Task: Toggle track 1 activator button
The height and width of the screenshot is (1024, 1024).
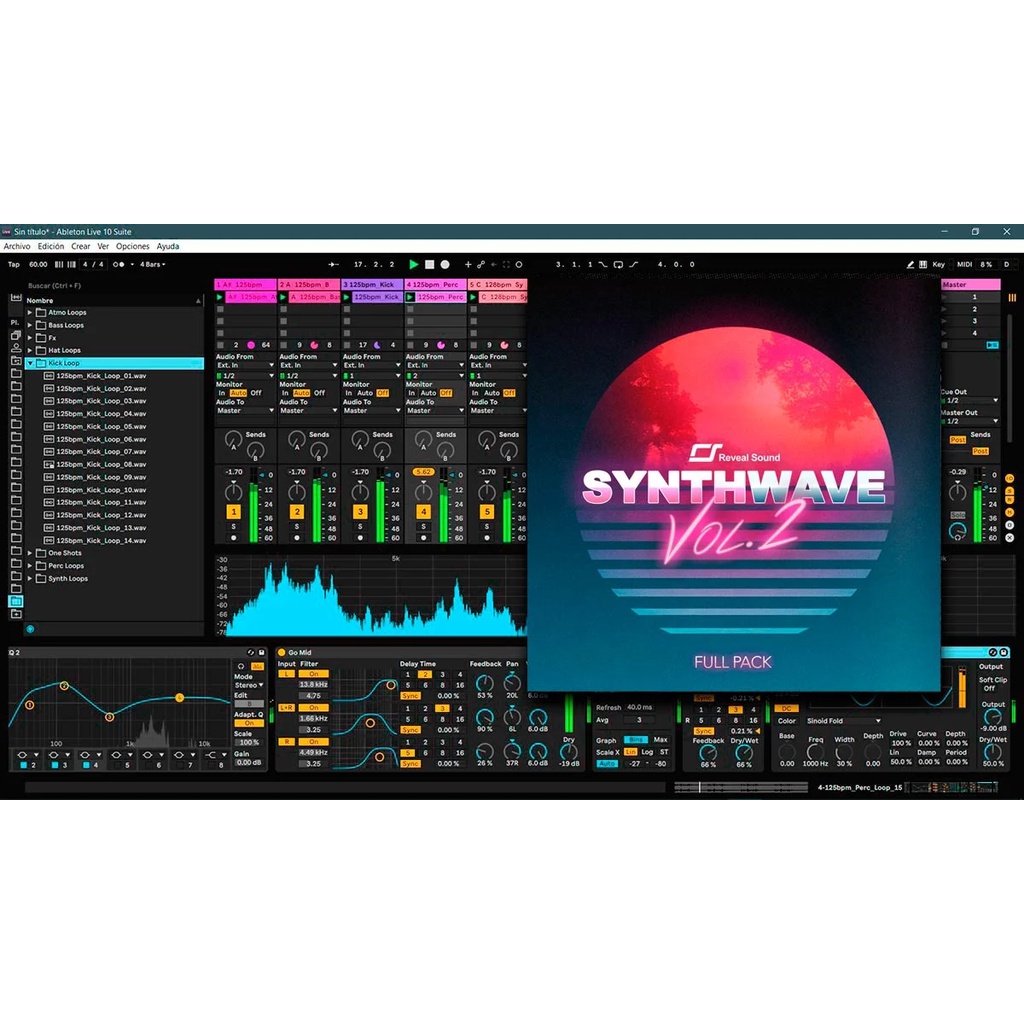Action: click(233, 512)
